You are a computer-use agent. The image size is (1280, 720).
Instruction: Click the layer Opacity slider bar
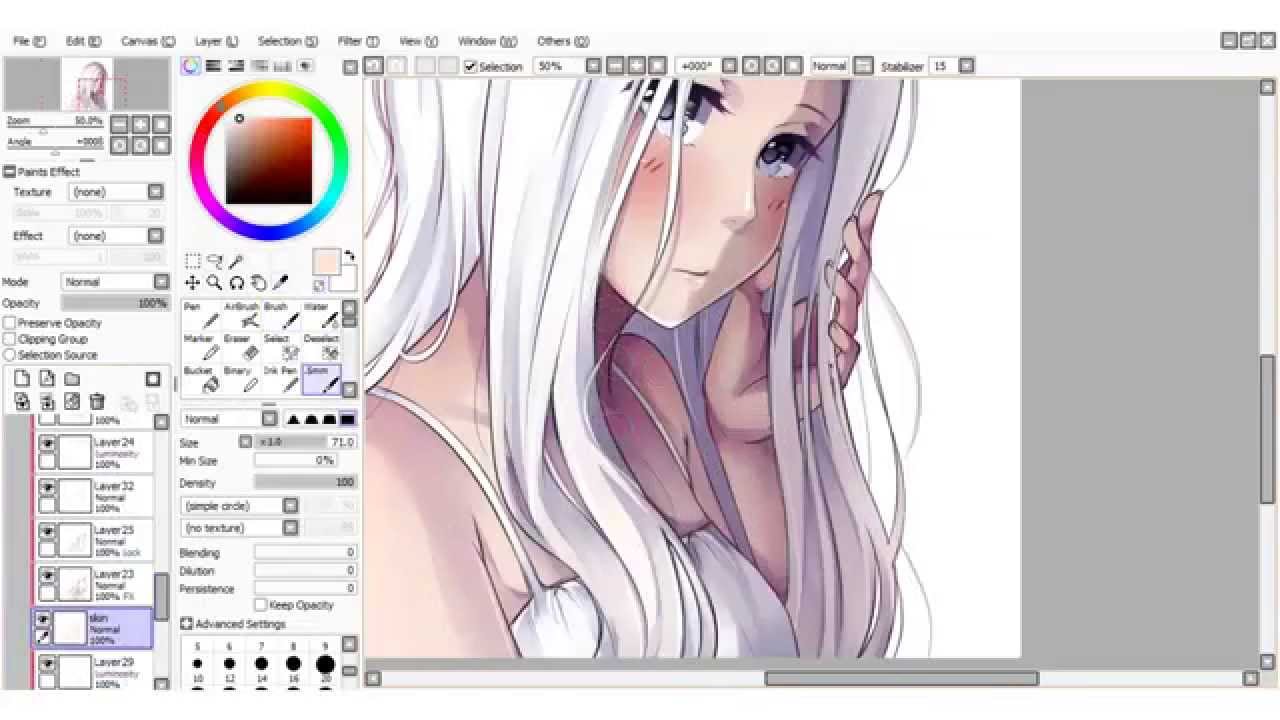(114, 303)
